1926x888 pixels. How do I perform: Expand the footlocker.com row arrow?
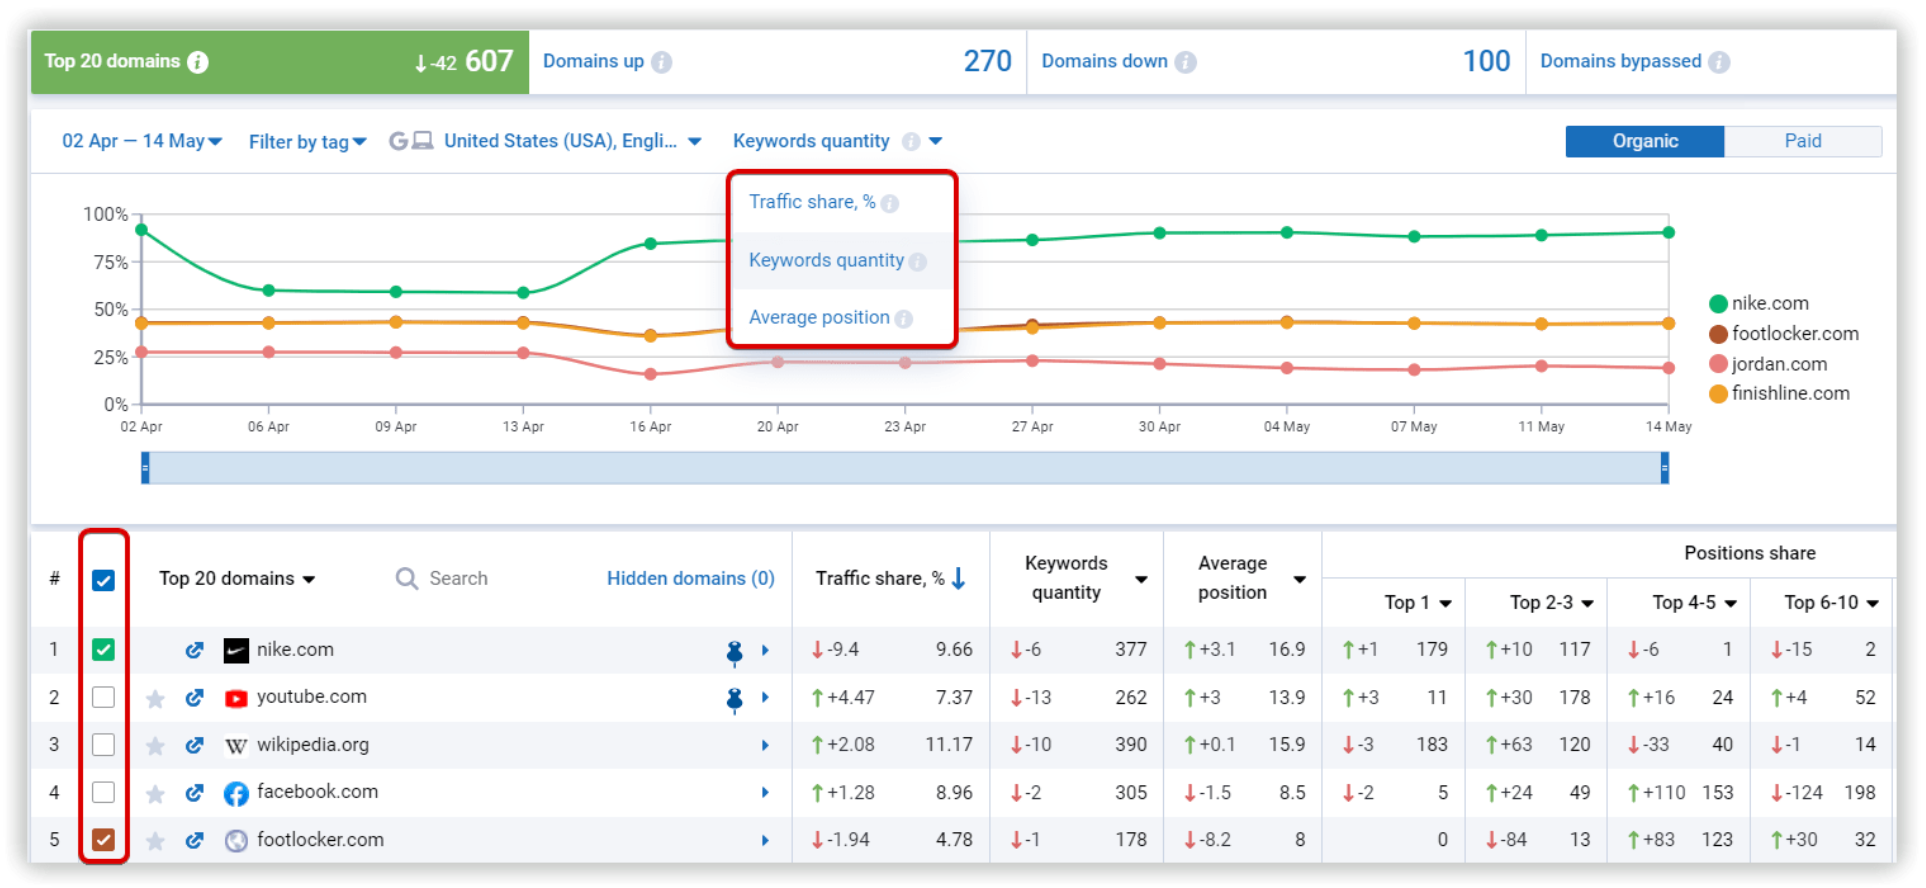click(765, 841)
